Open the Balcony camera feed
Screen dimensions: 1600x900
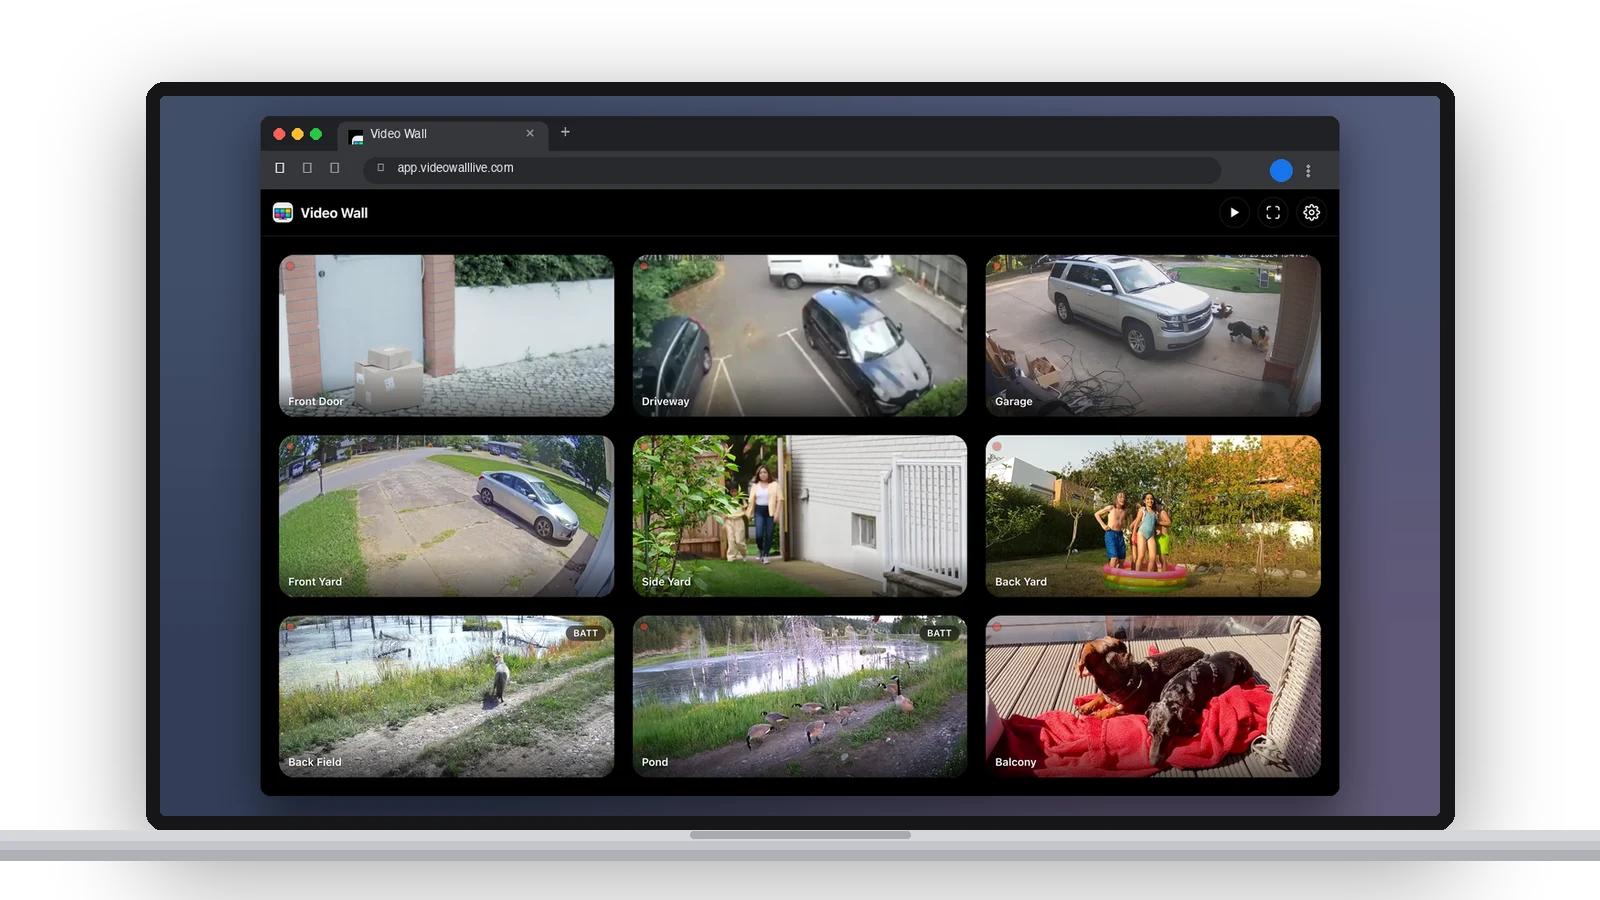(1153, 696)
